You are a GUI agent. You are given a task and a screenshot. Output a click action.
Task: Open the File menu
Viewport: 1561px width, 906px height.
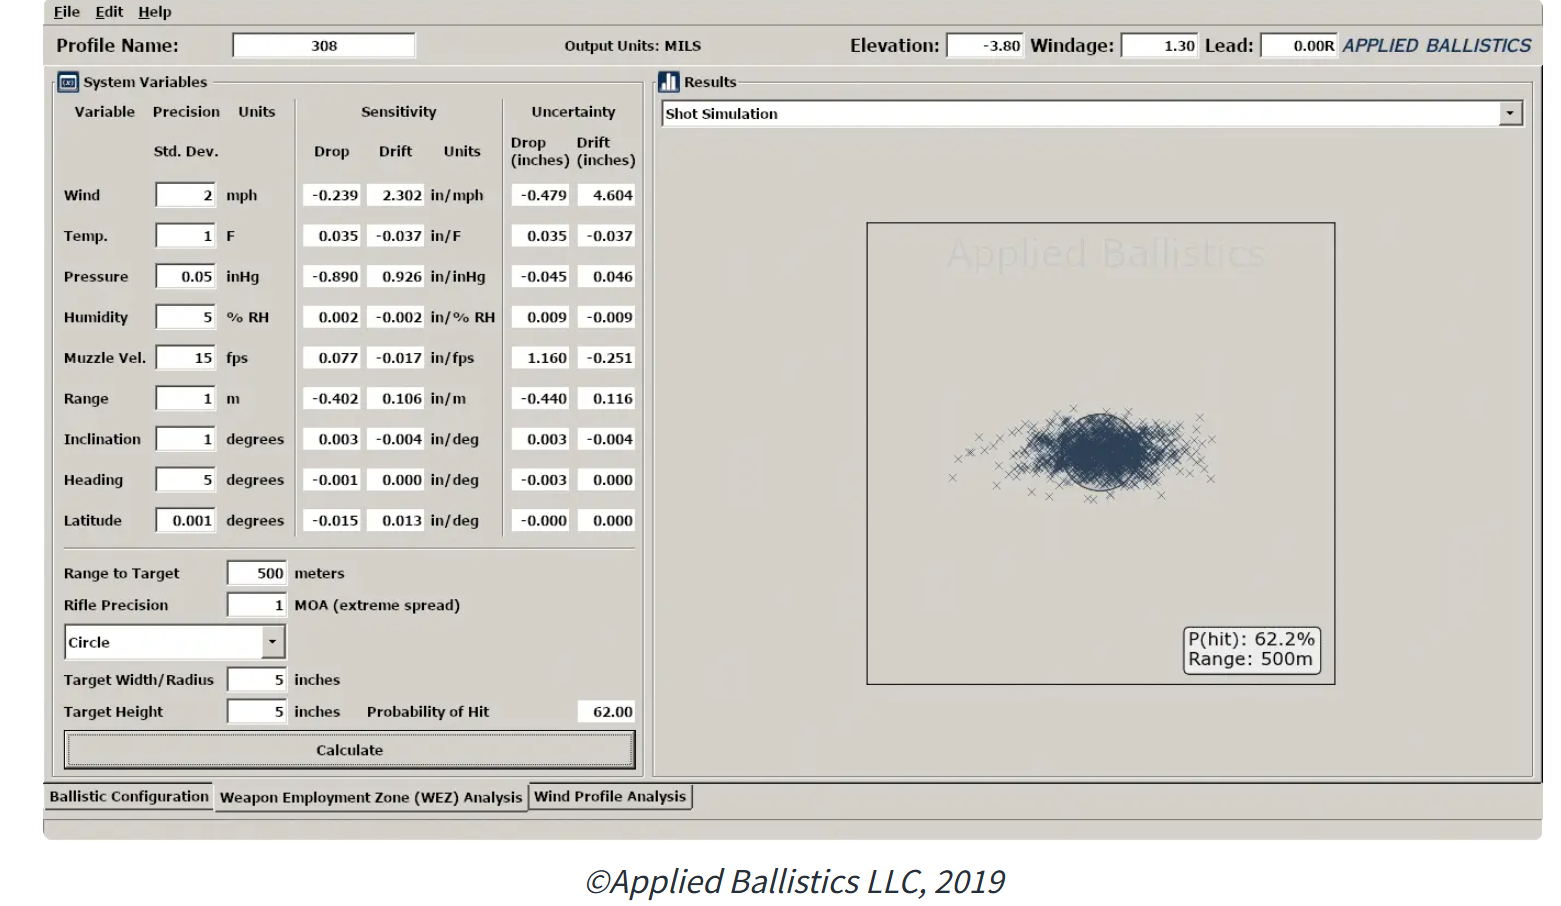coord(67,12)
